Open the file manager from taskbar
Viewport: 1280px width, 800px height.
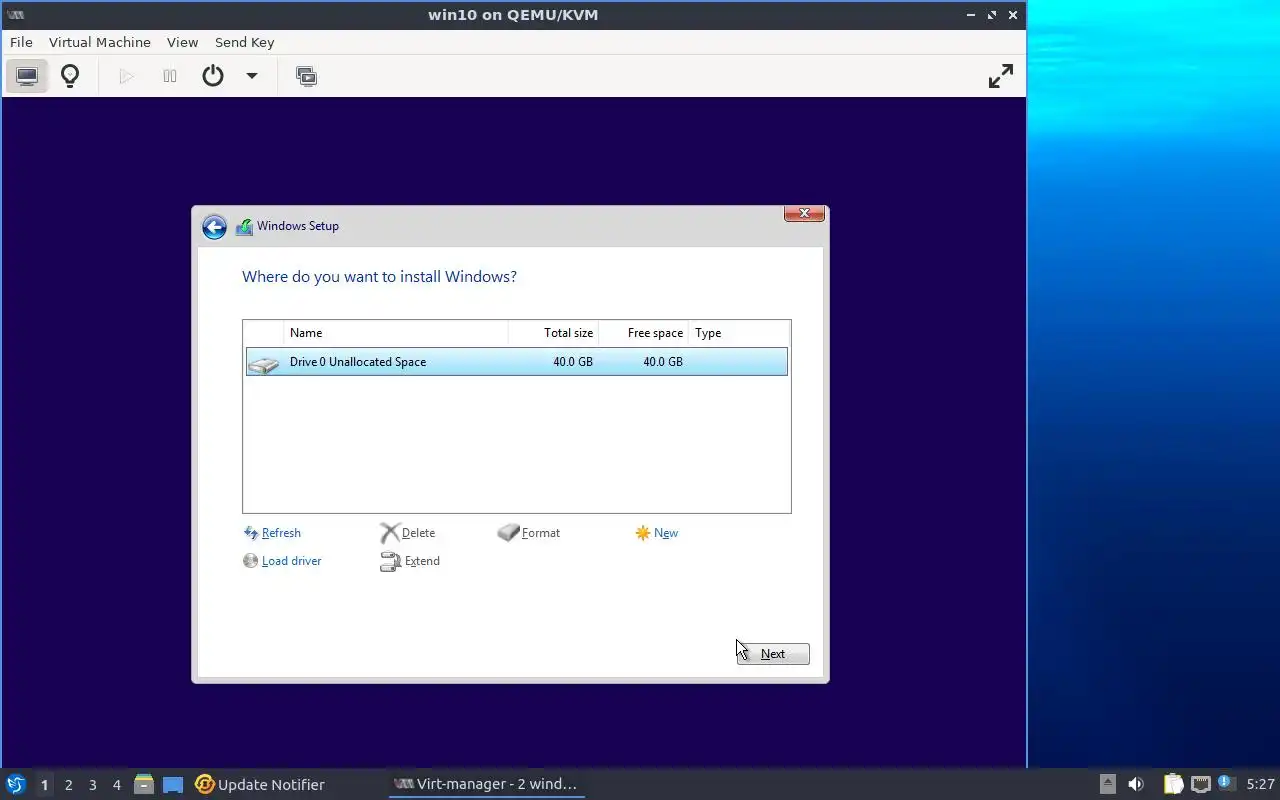(x=144, y=785)
